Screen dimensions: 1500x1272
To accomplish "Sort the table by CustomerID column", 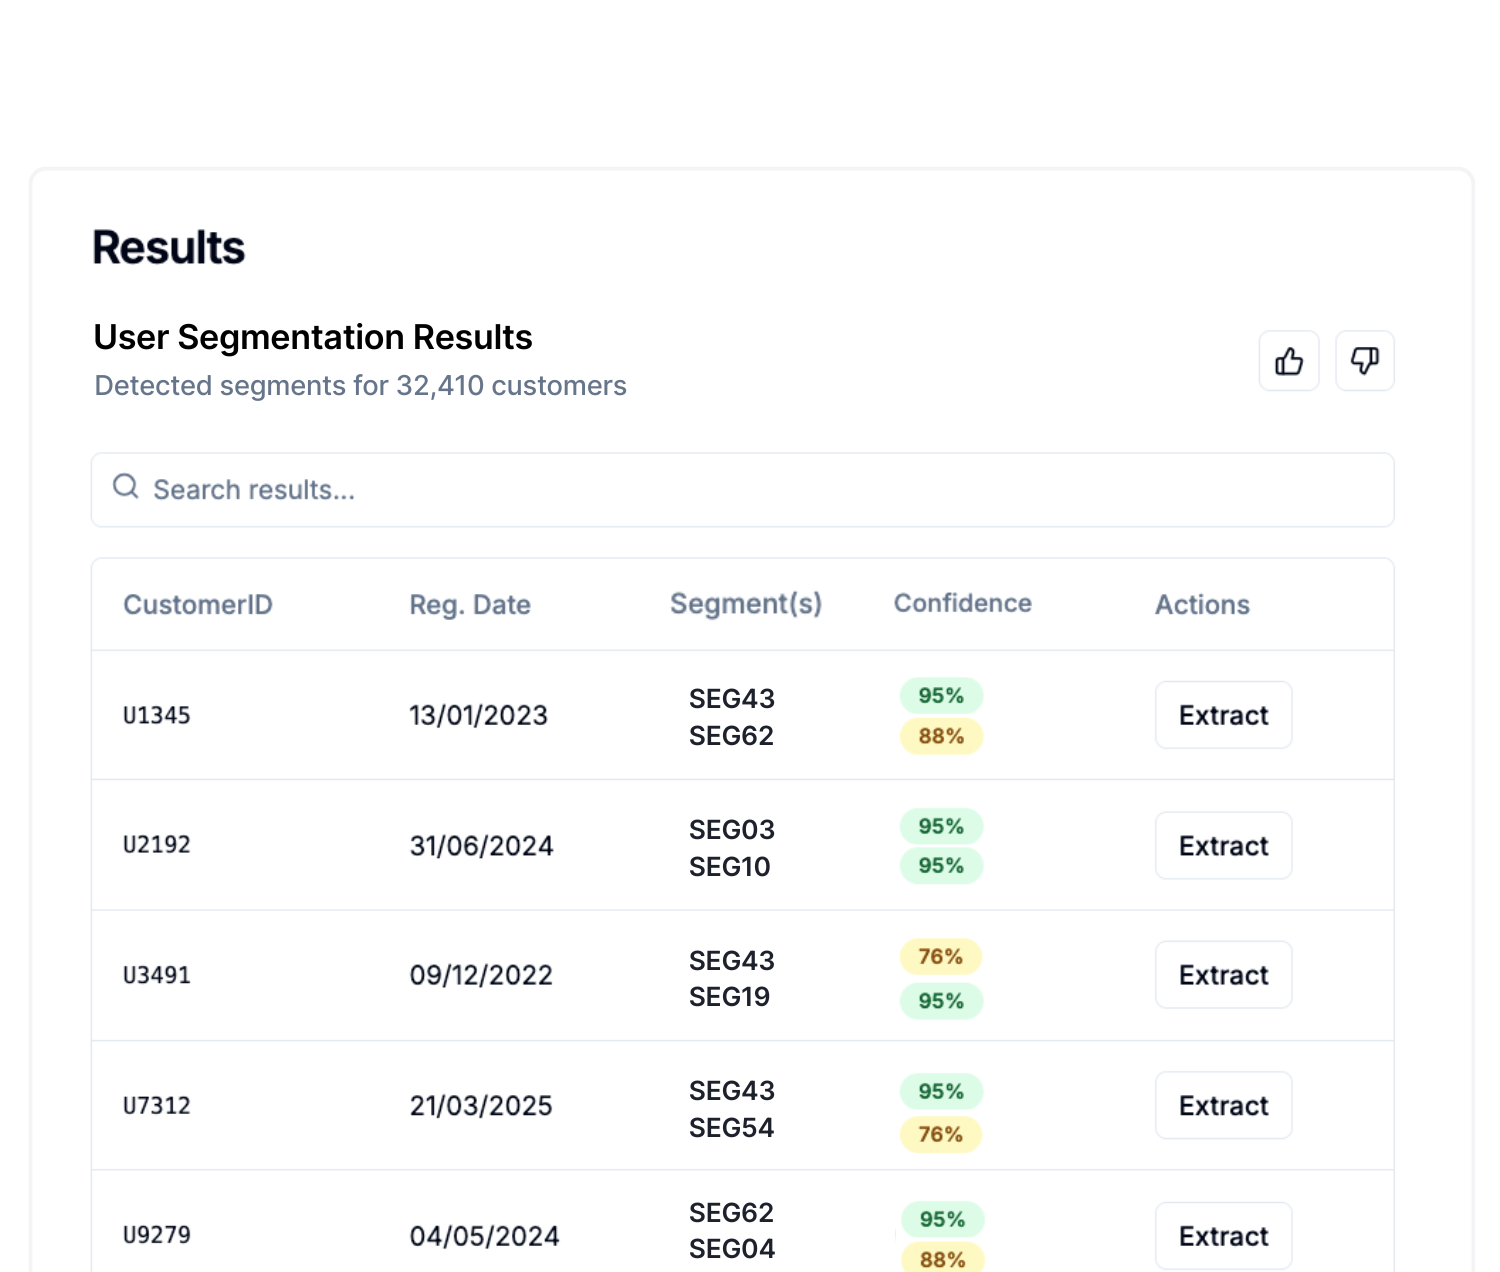I will tap(197, 604).
